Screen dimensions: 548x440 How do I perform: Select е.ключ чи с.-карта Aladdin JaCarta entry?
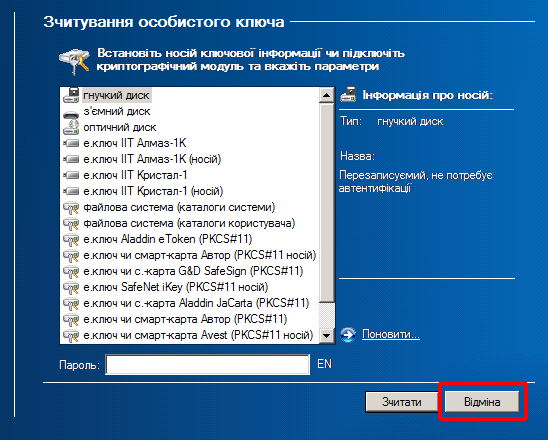[196, 303]
